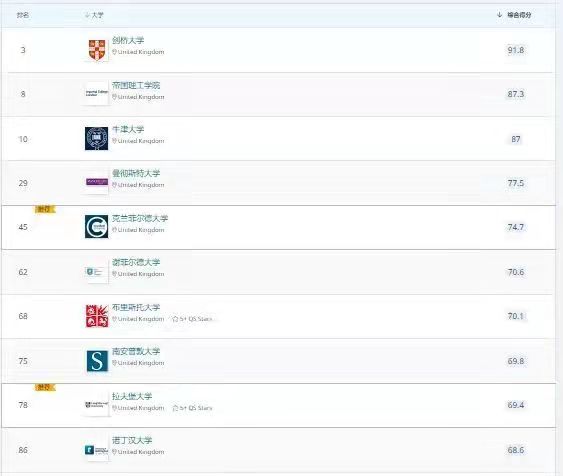Sort by the 大学 column header arrow

[x=87, y=15]
